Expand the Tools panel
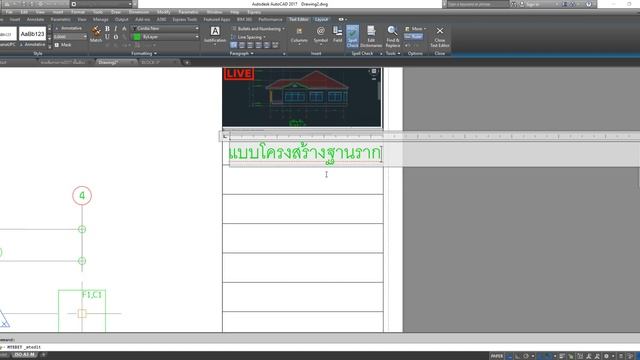The width and height of the screenshot is (640, 360). tap(393, 53)
